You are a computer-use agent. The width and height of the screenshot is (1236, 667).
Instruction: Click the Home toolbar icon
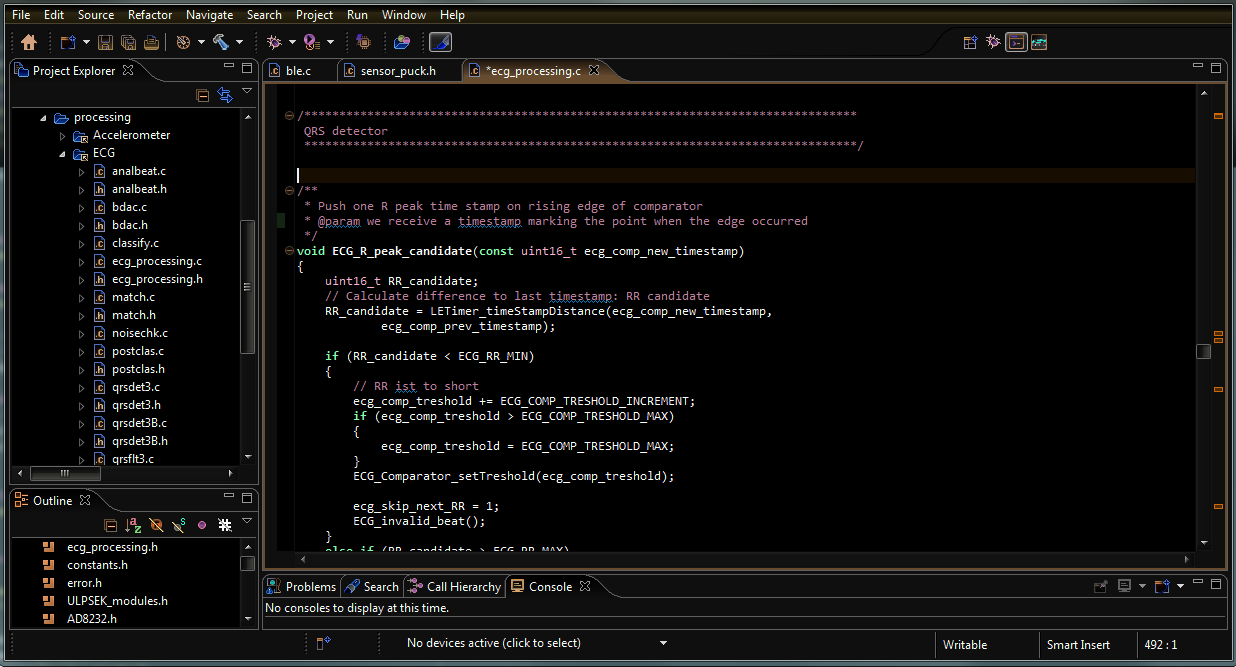coord(29,42)
